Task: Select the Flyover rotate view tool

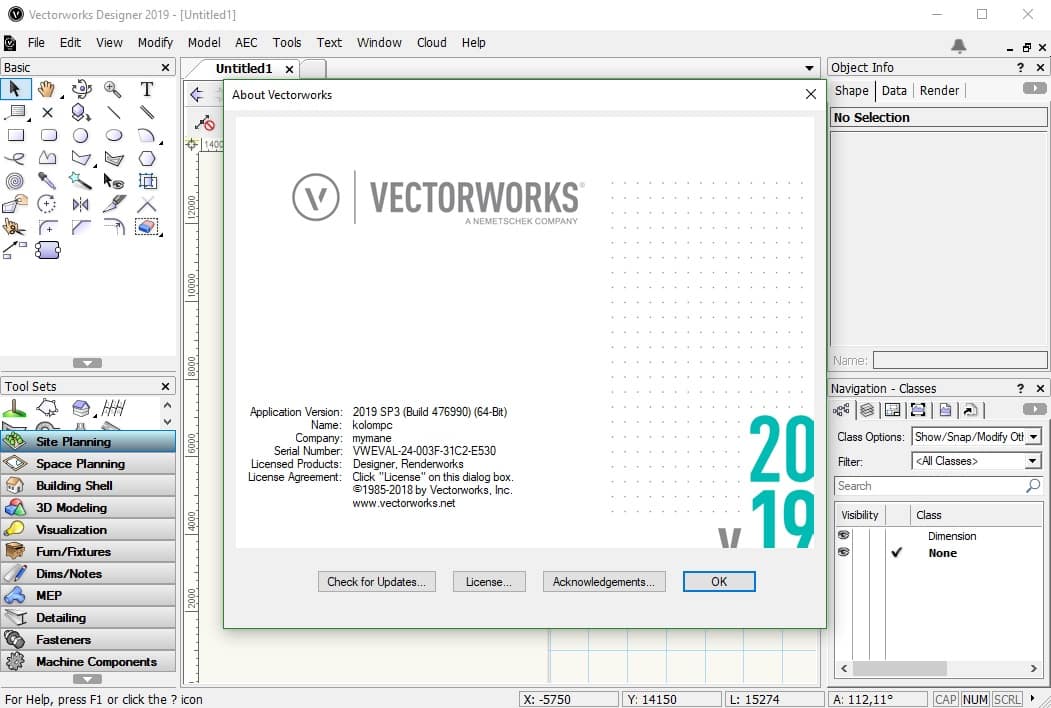Action: (81, 89)
